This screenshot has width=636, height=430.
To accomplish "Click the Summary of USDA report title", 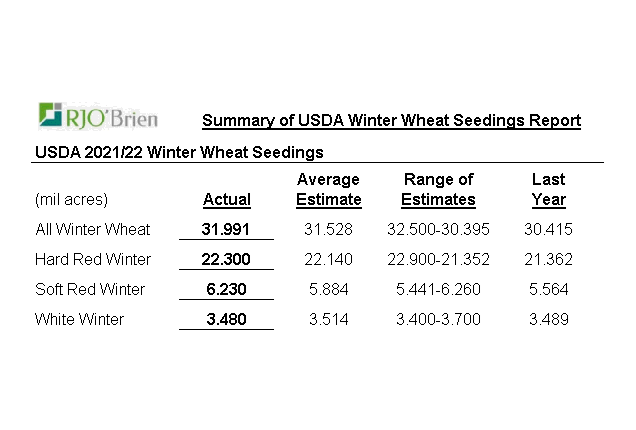I will pyautogui.click(x=391, y=121).
